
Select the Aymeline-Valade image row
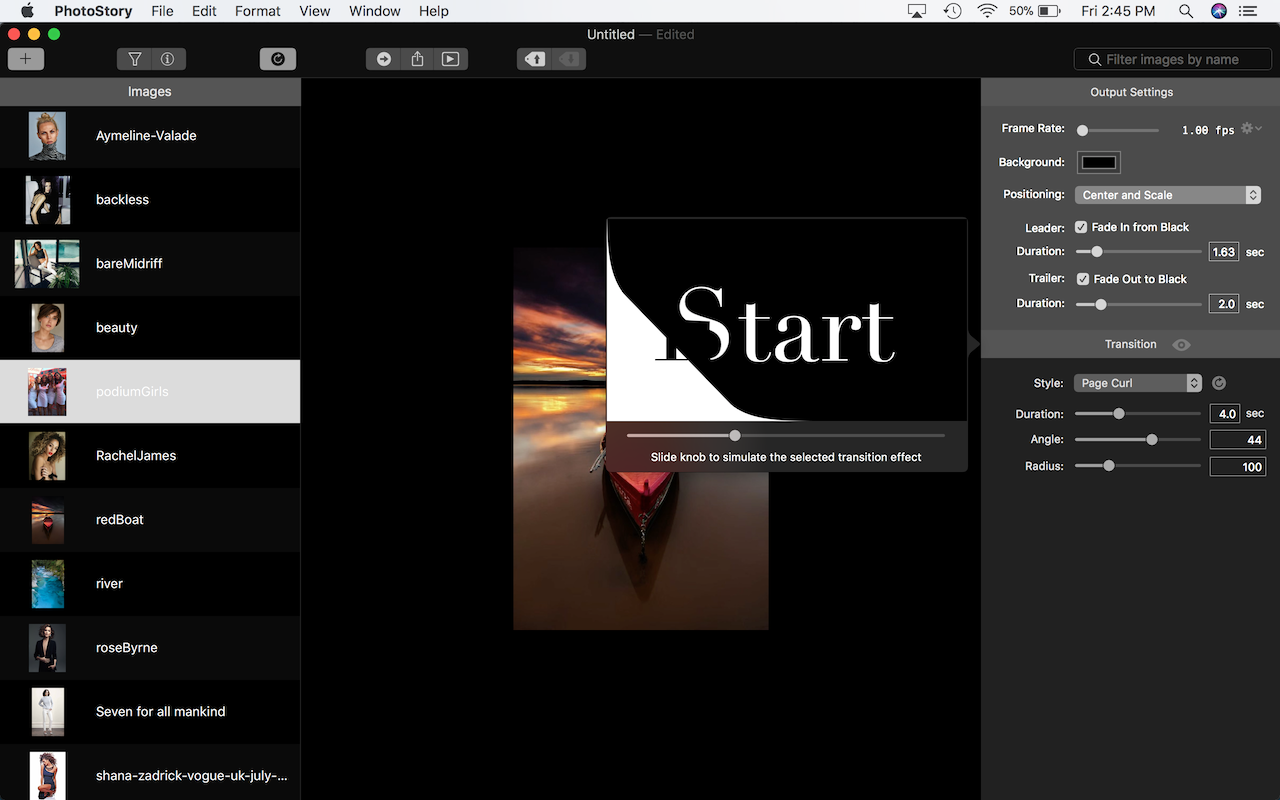tap(150, 136)
